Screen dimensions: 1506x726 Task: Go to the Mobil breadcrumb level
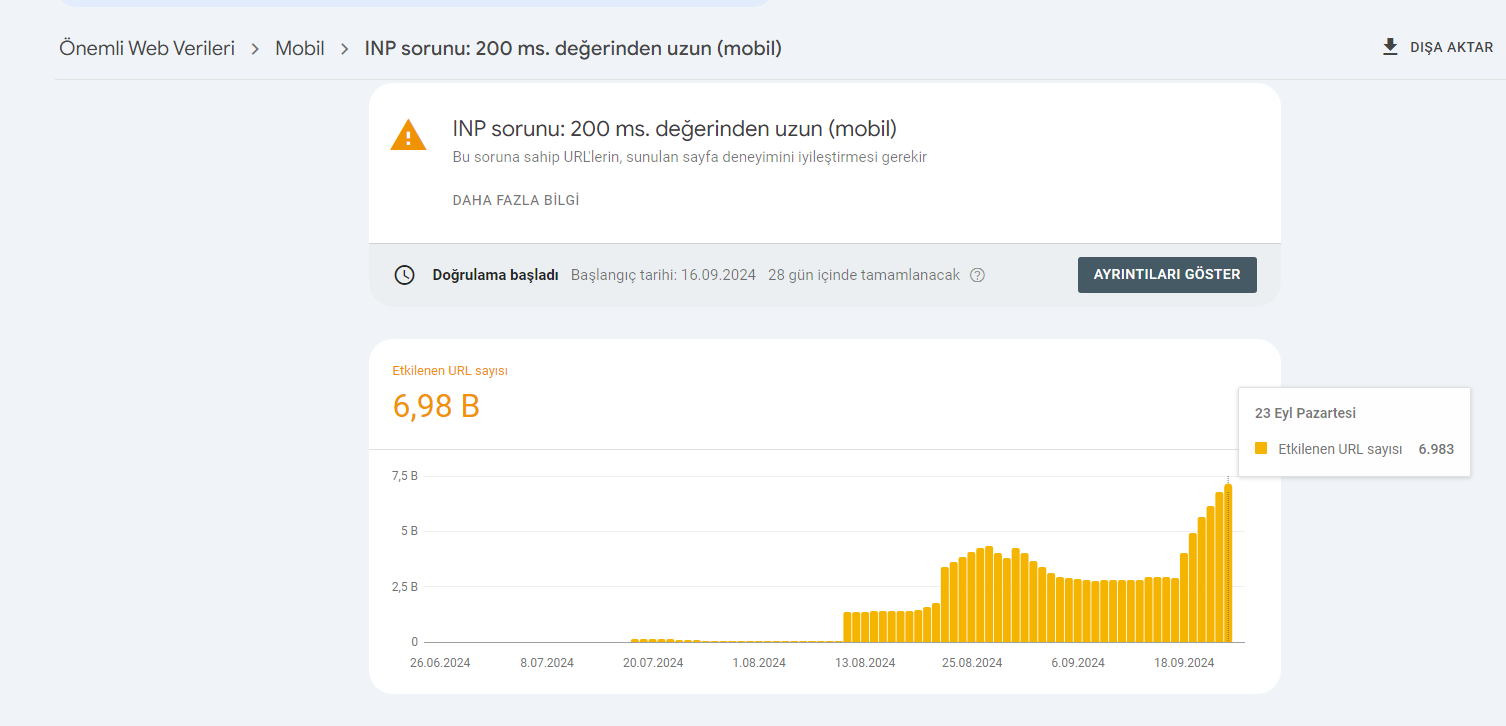click(300, 48)
